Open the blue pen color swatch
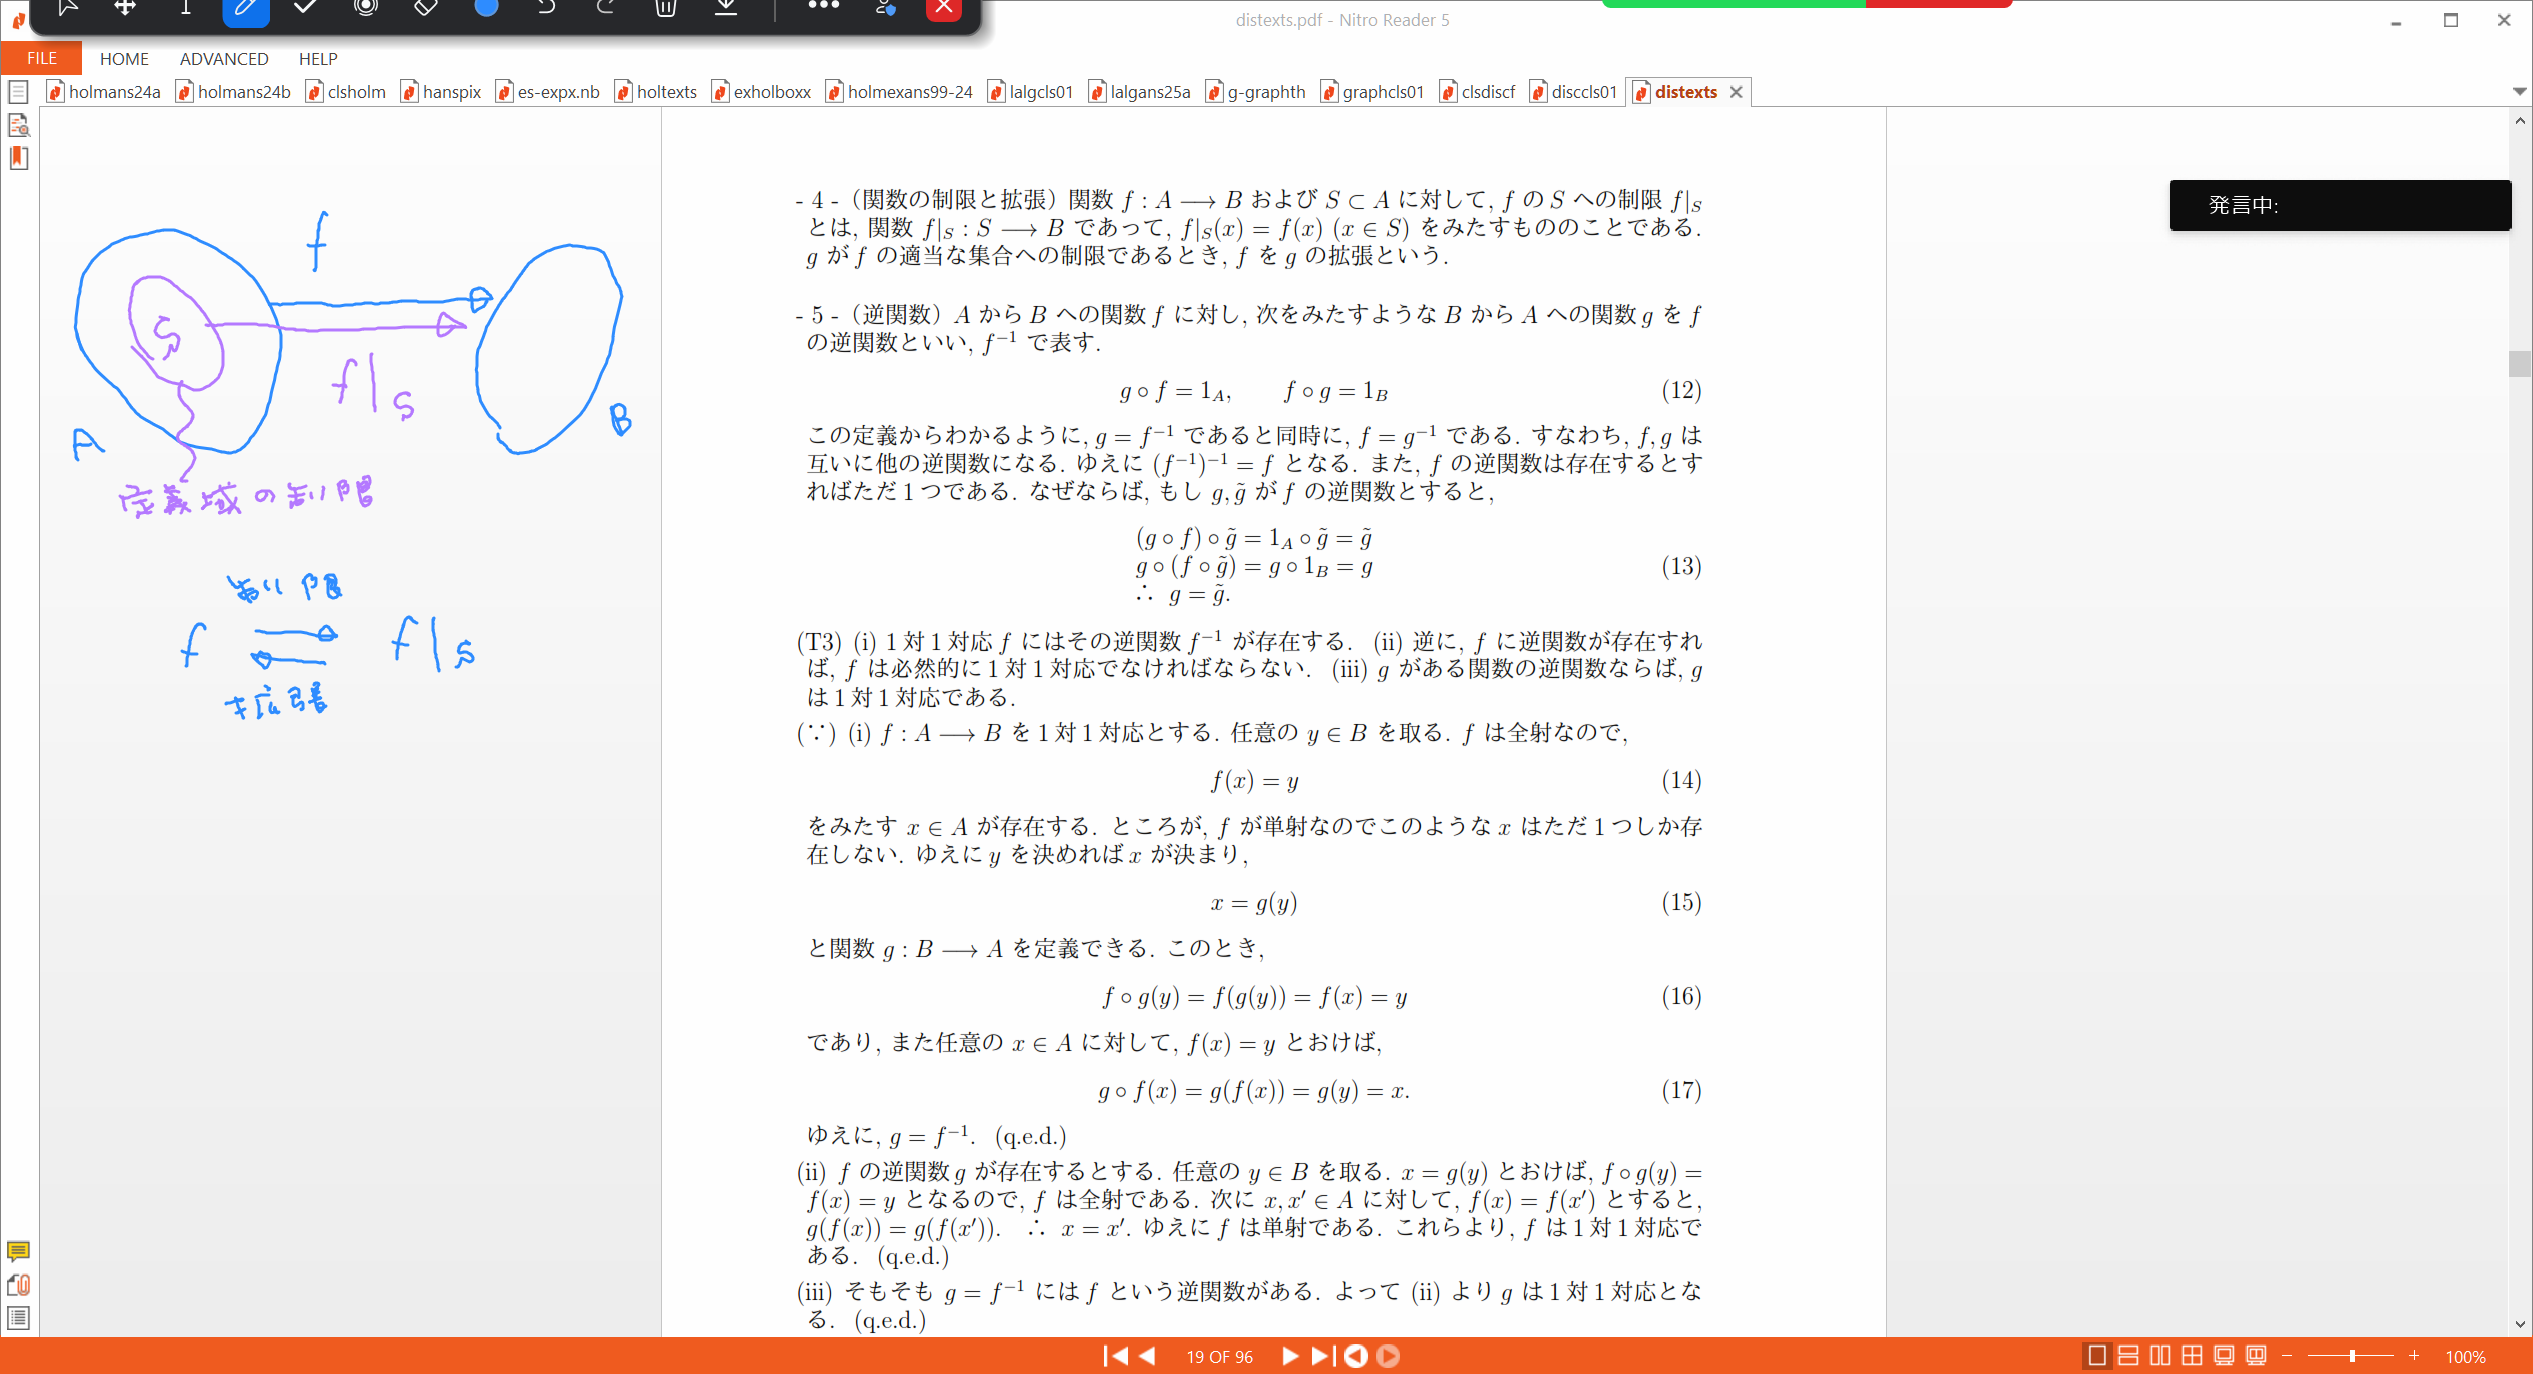 pos(486,8)
